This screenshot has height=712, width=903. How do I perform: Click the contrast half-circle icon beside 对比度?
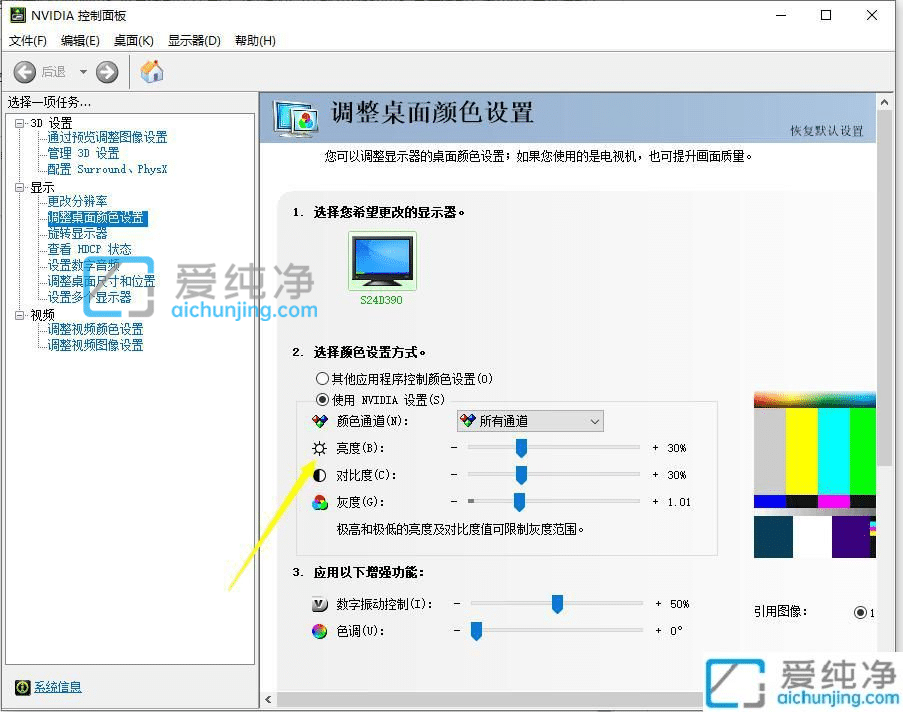[x=319, y=475]
